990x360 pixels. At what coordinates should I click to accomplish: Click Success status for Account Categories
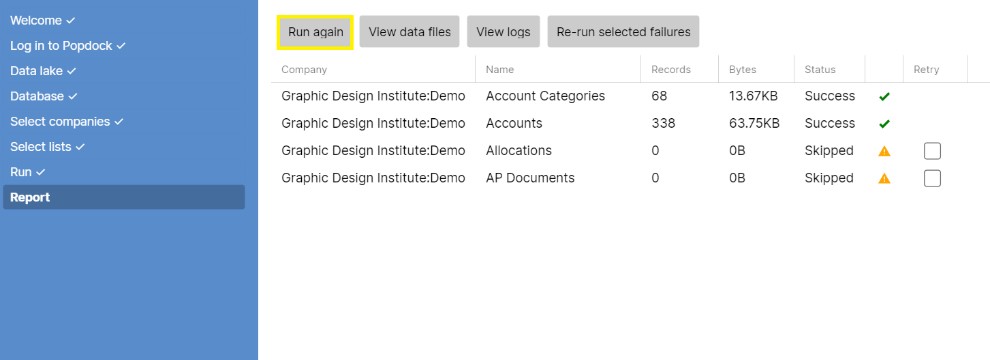point(830,96)
